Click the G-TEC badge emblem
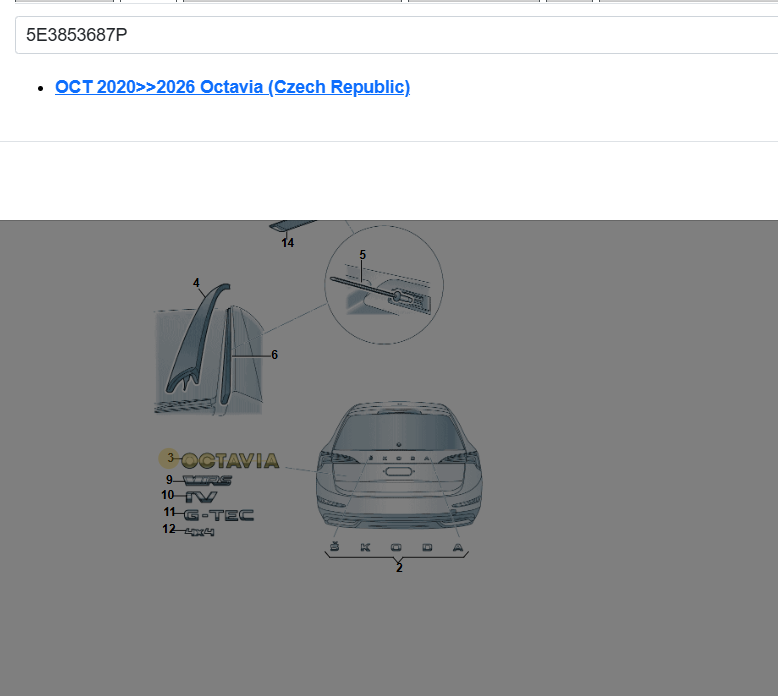 (x=219, y=515)
